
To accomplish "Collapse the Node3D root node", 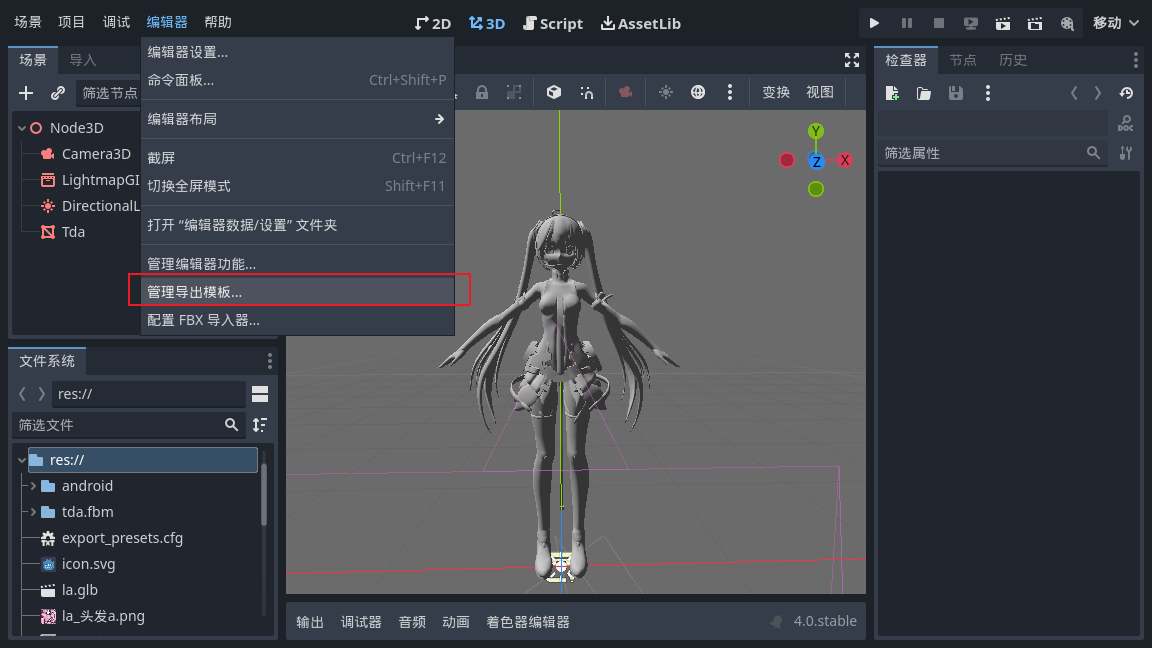I will (x=22, y=128).
